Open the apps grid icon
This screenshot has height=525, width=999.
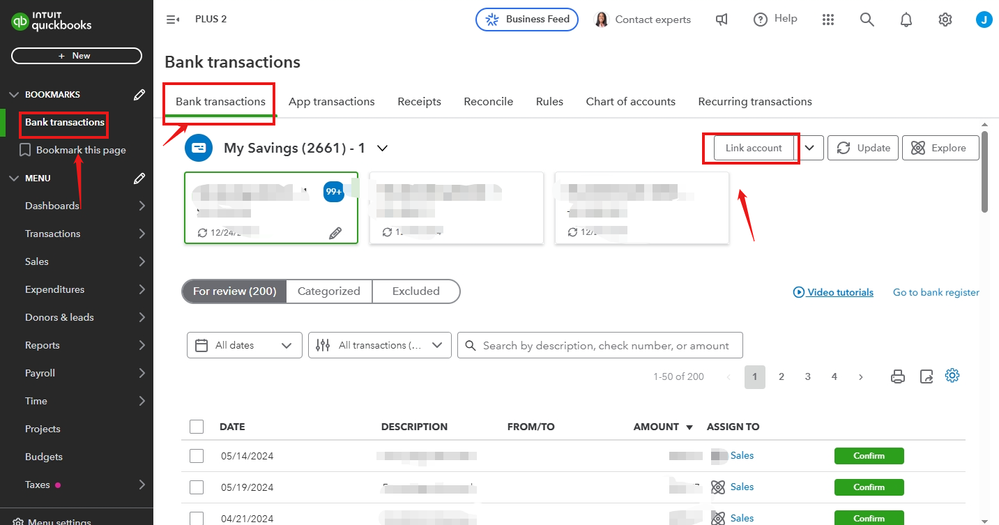pos(828,20)
